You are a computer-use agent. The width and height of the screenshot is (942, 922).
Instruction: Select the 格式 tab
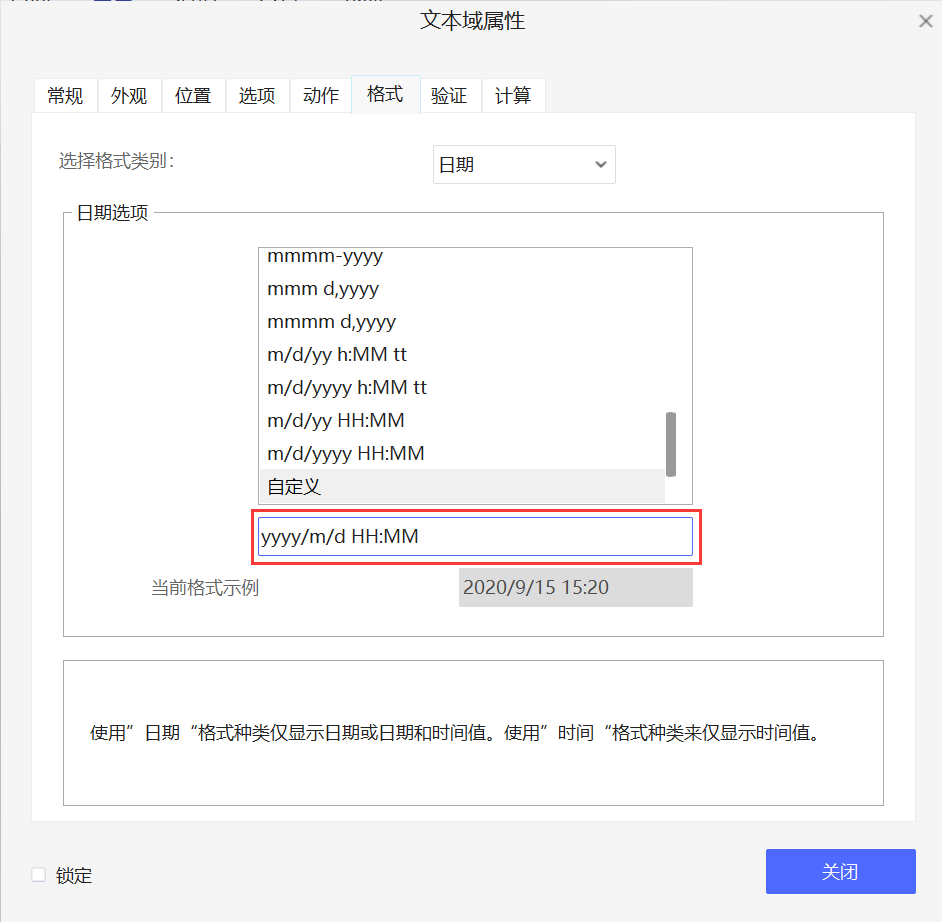pos(385,95)
